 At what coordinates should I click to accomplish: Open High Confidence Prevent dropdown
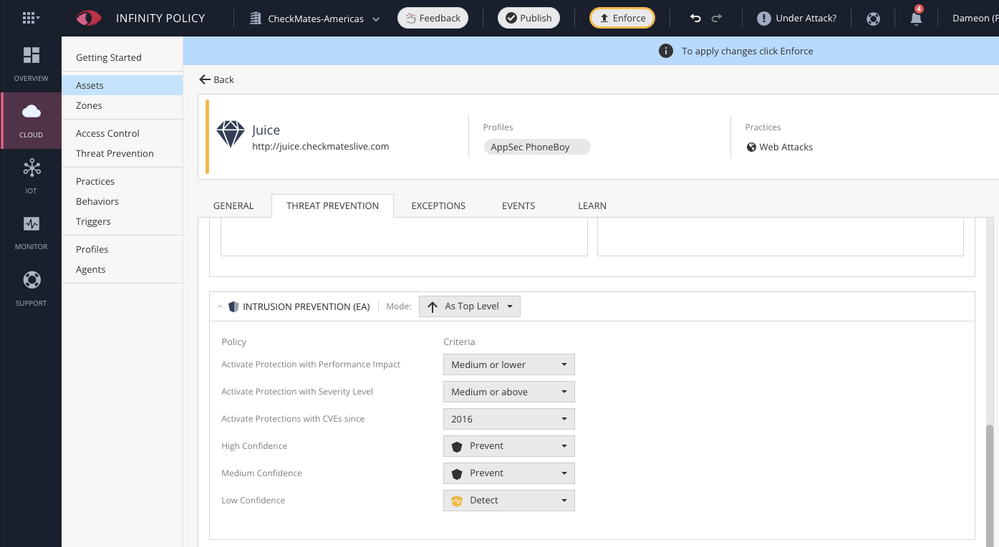click(x=509, y=446)
